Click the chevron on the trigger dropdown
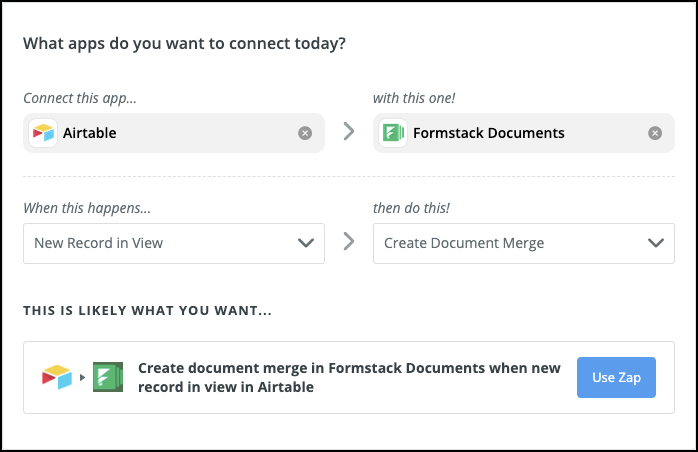The height and width of the screenshot is (452, 698). coord(306,243)
